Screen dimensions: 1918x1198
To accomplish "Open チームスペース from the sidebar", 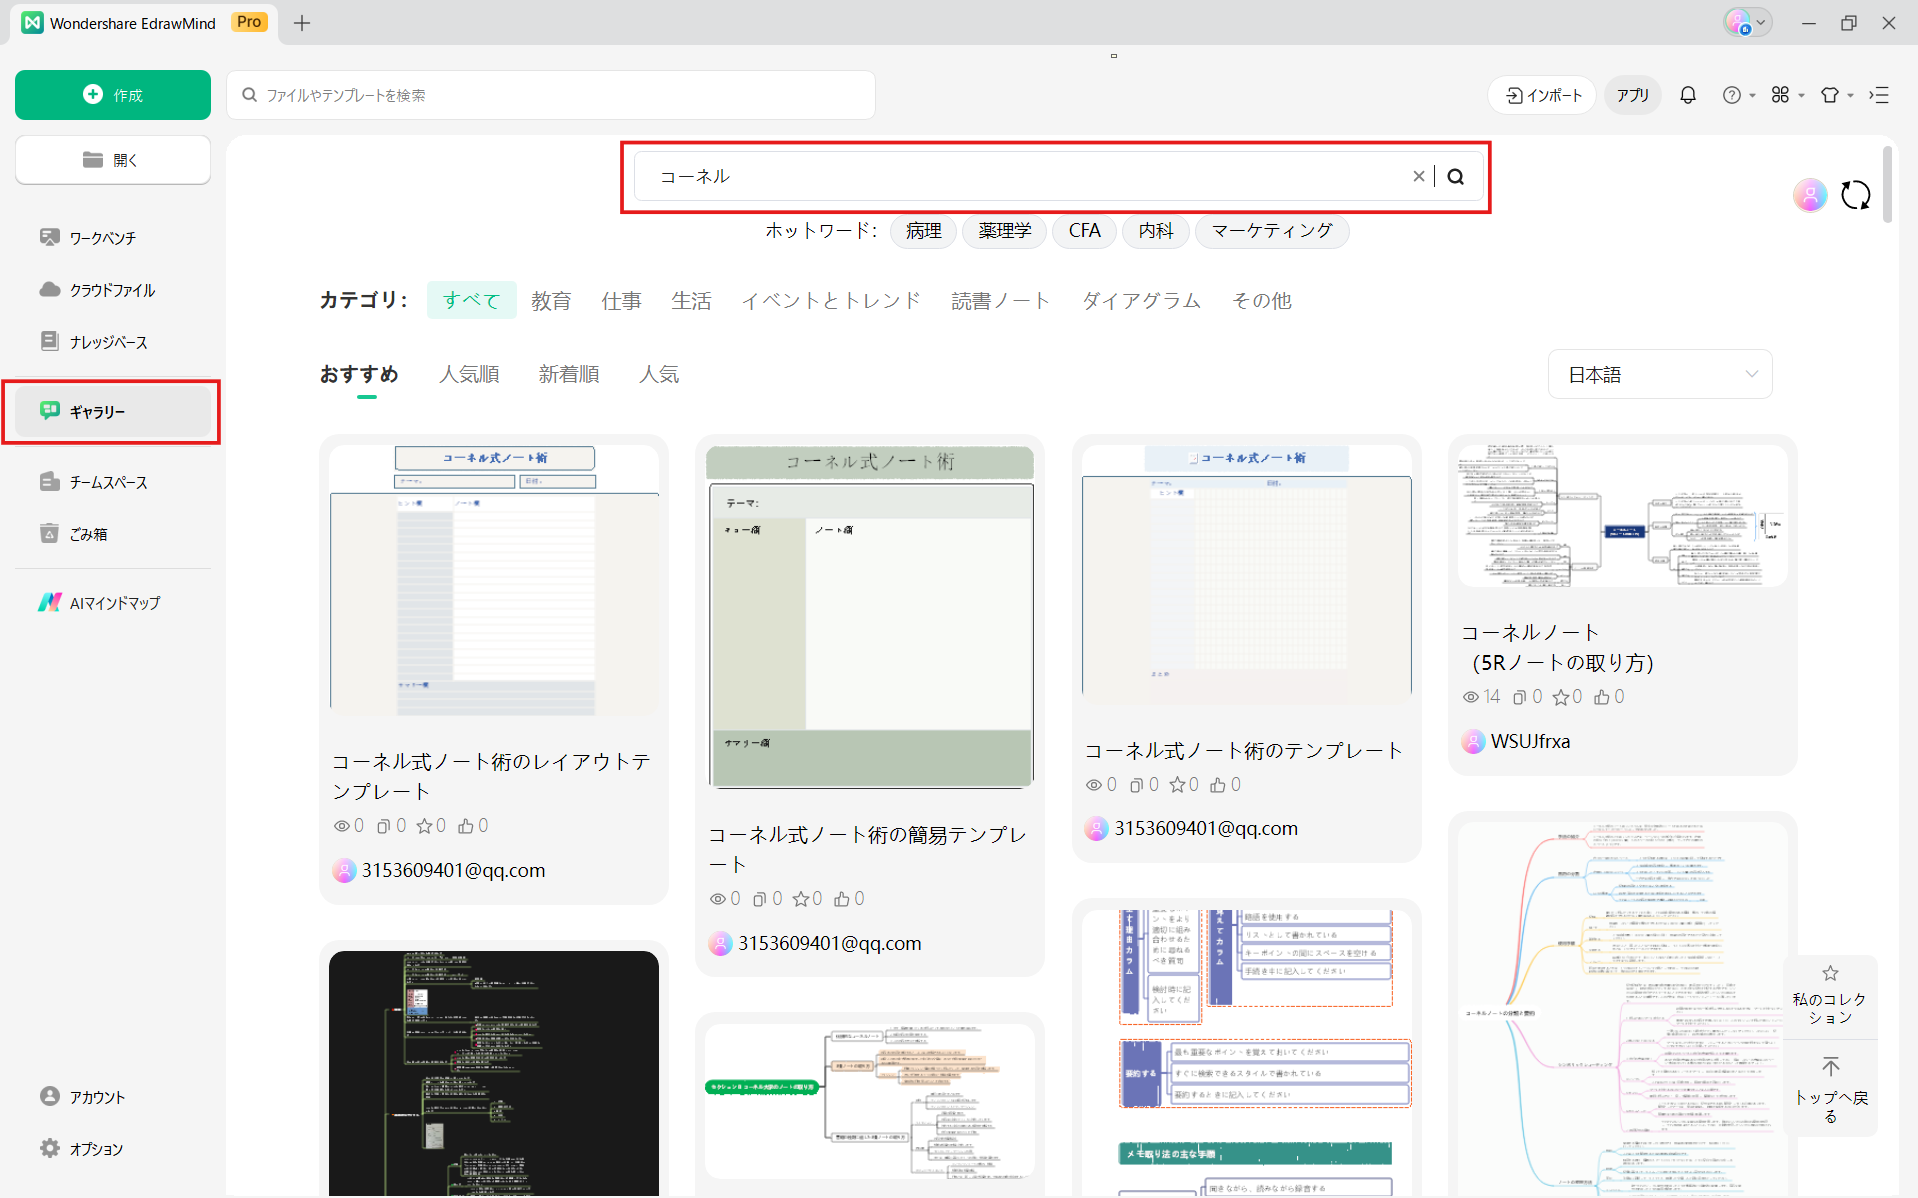I will click(110, 481).
